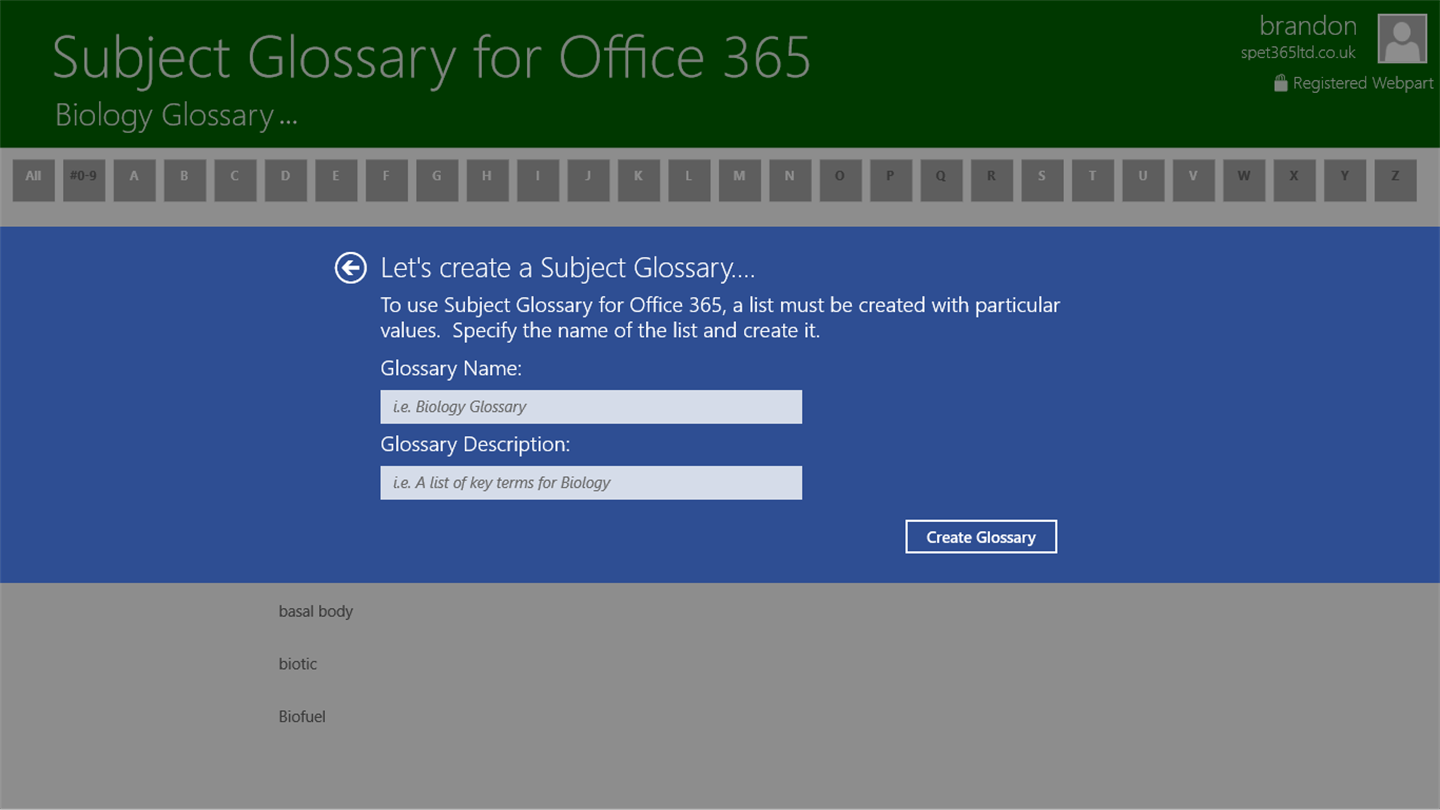Filter glossary by letter Z

point(1395,181)
